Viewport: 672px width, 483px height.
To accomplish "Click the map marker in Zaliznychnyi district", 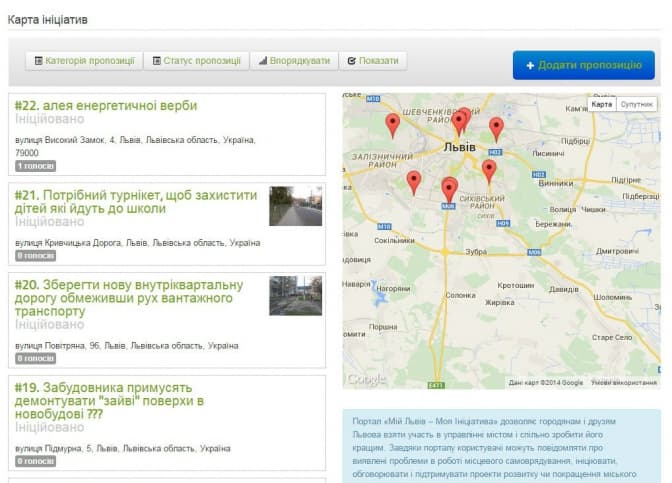I will pyautogui.click(x=392, y=123).
